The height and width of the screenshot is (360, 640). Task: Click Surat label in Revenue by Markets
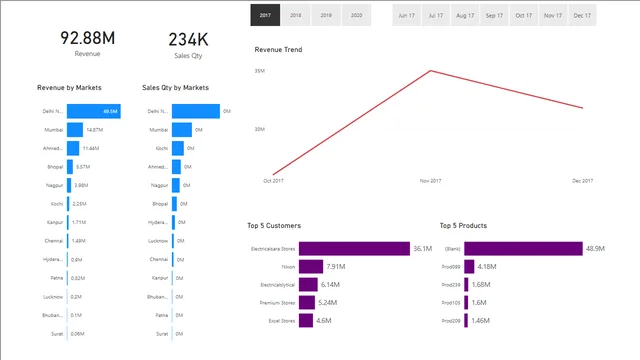(x=57, y=334)
